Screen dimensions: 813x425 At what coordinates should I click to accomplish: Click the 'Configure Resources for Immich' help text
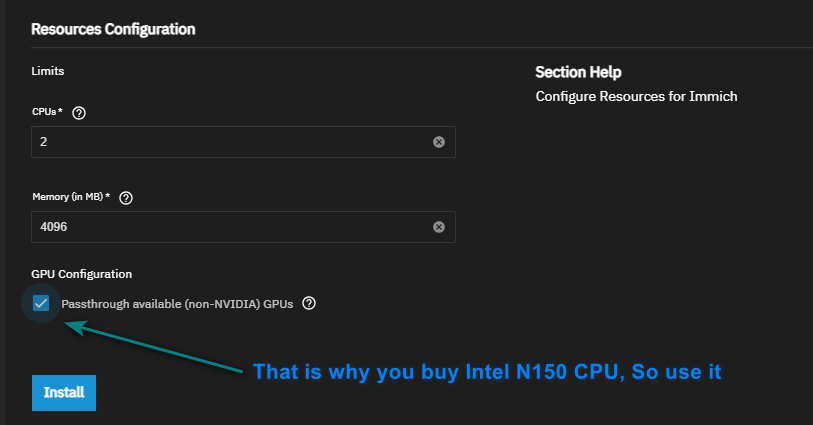coord(636,97)
